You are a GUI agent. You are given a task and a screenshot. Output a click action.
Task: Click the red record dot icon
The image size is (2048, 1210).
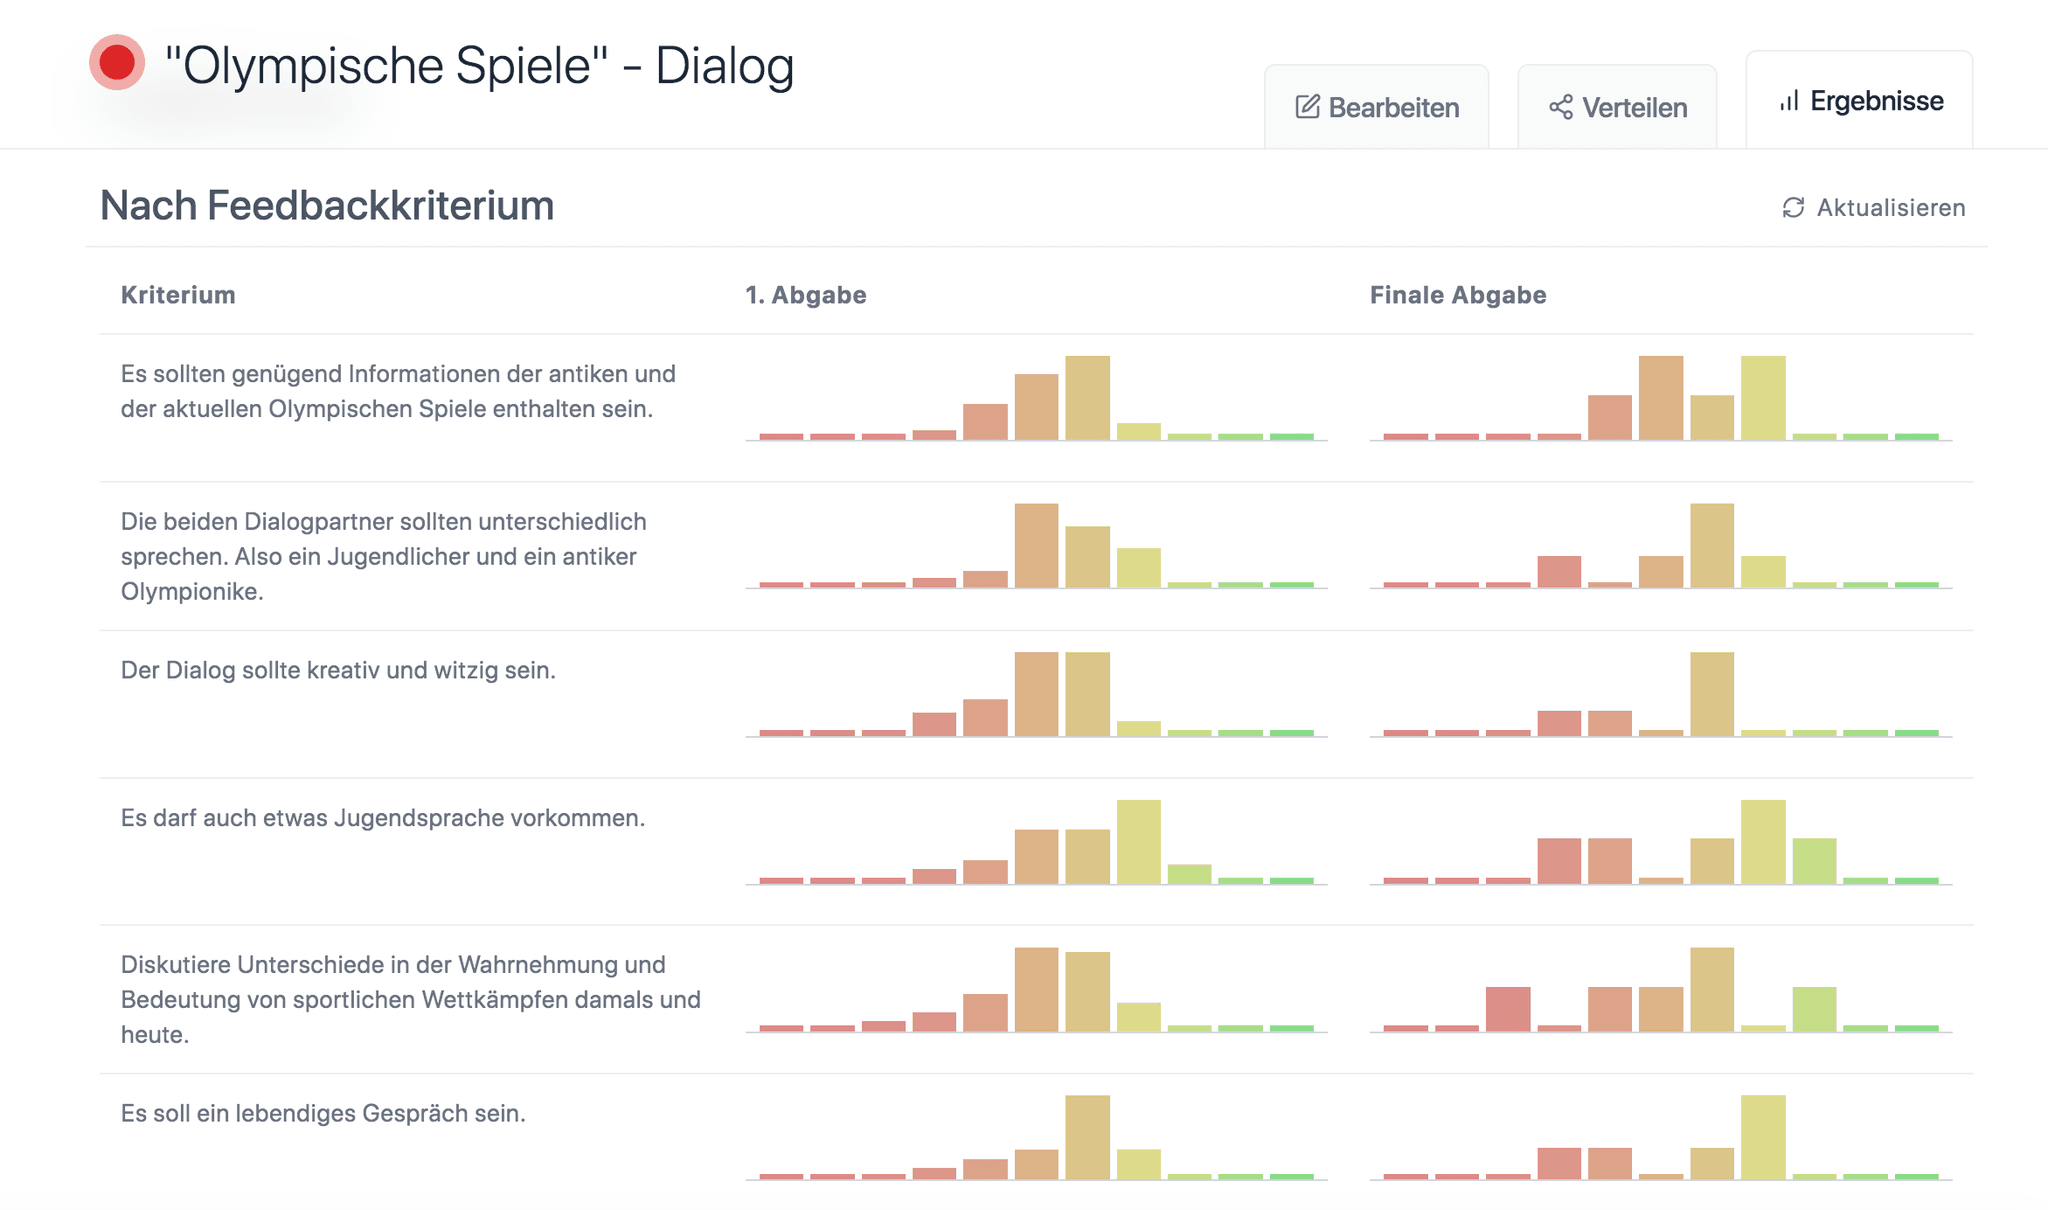pos(117,62)
